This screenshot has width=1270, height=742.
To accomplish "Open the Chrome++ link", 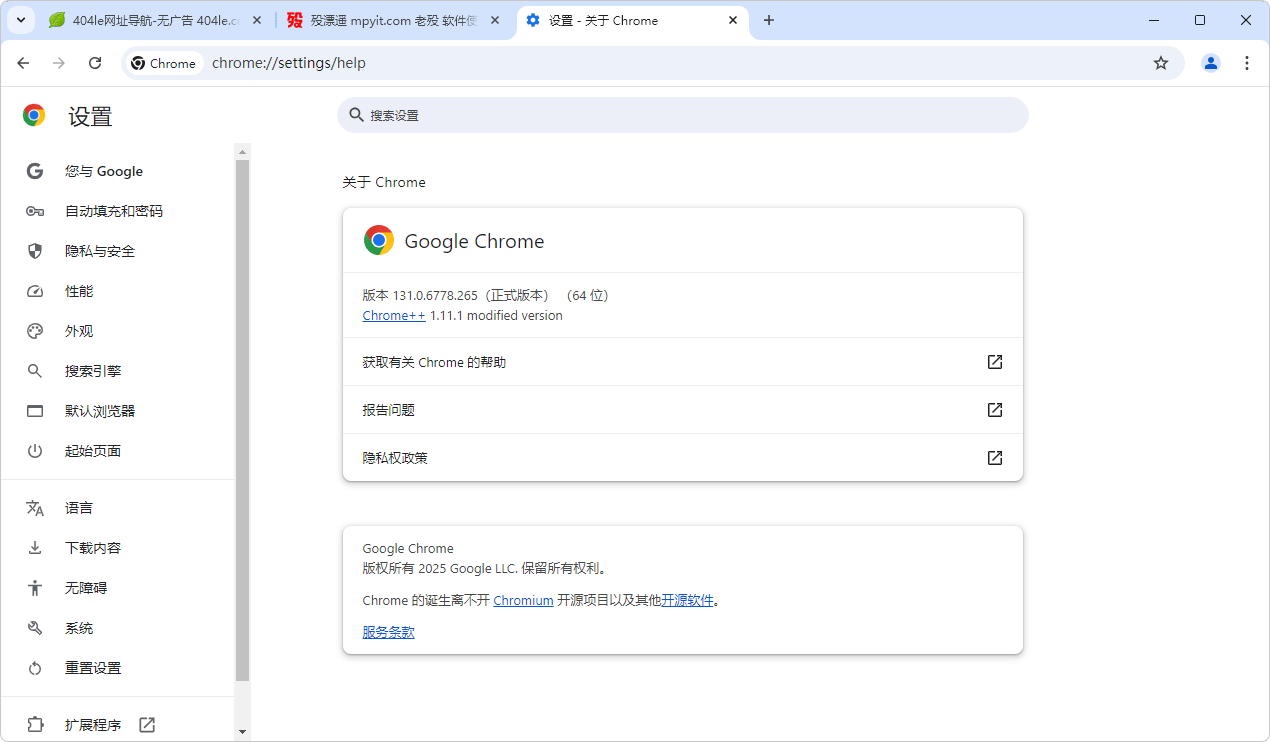I will click(394, 316).
